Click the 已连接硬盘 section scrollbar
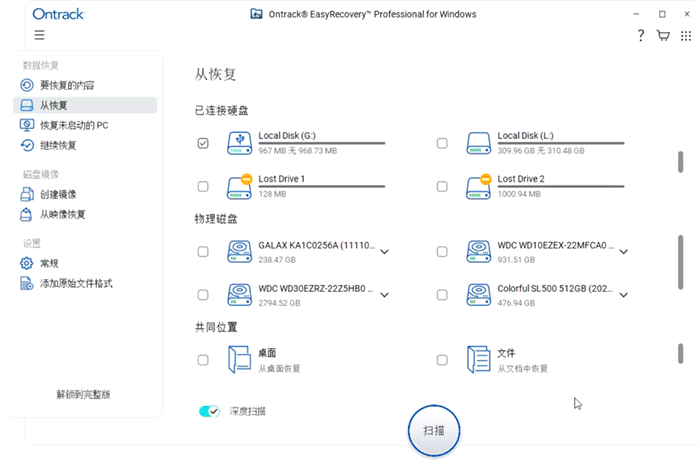Screen dimensions: 700x462 pyautogui.click(x=680, y=162)
